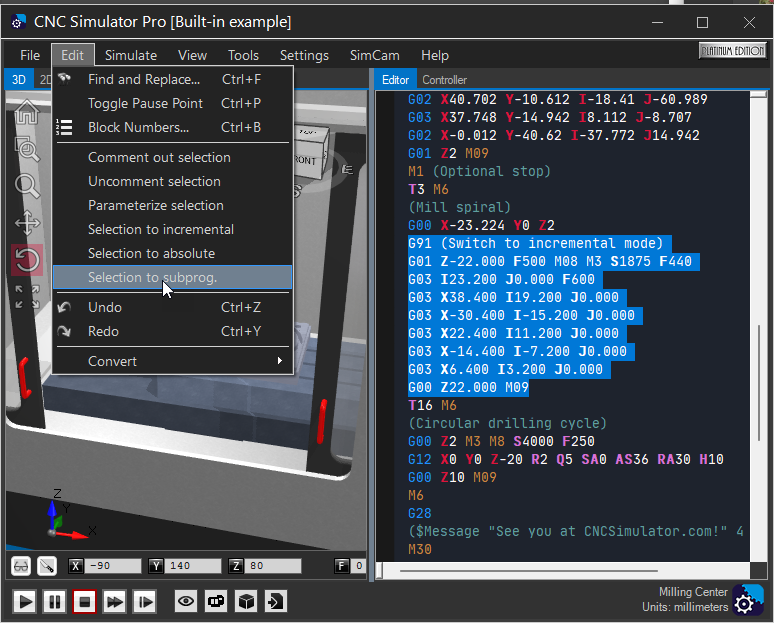Click the "(Mill spiral)" comment line
Screen dimensions: 774x623
tap(459, 207)
